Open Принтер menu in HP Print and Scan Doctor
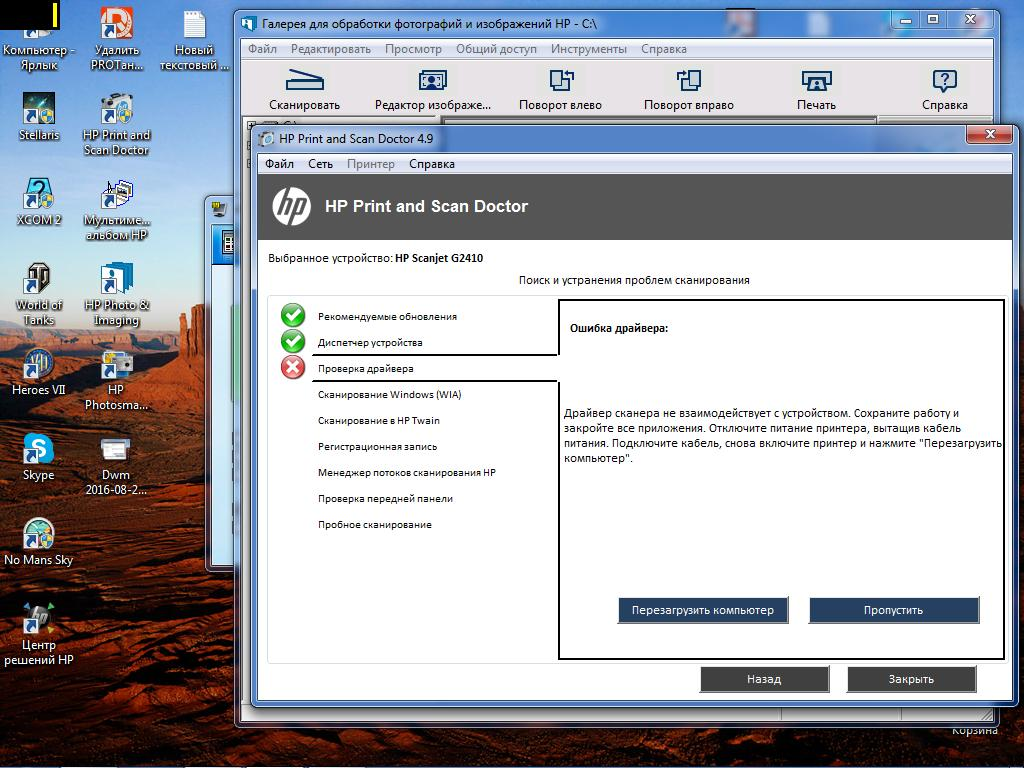This screenshot has width=1024, height=768. pyautogui.click(x=371, y=164)
